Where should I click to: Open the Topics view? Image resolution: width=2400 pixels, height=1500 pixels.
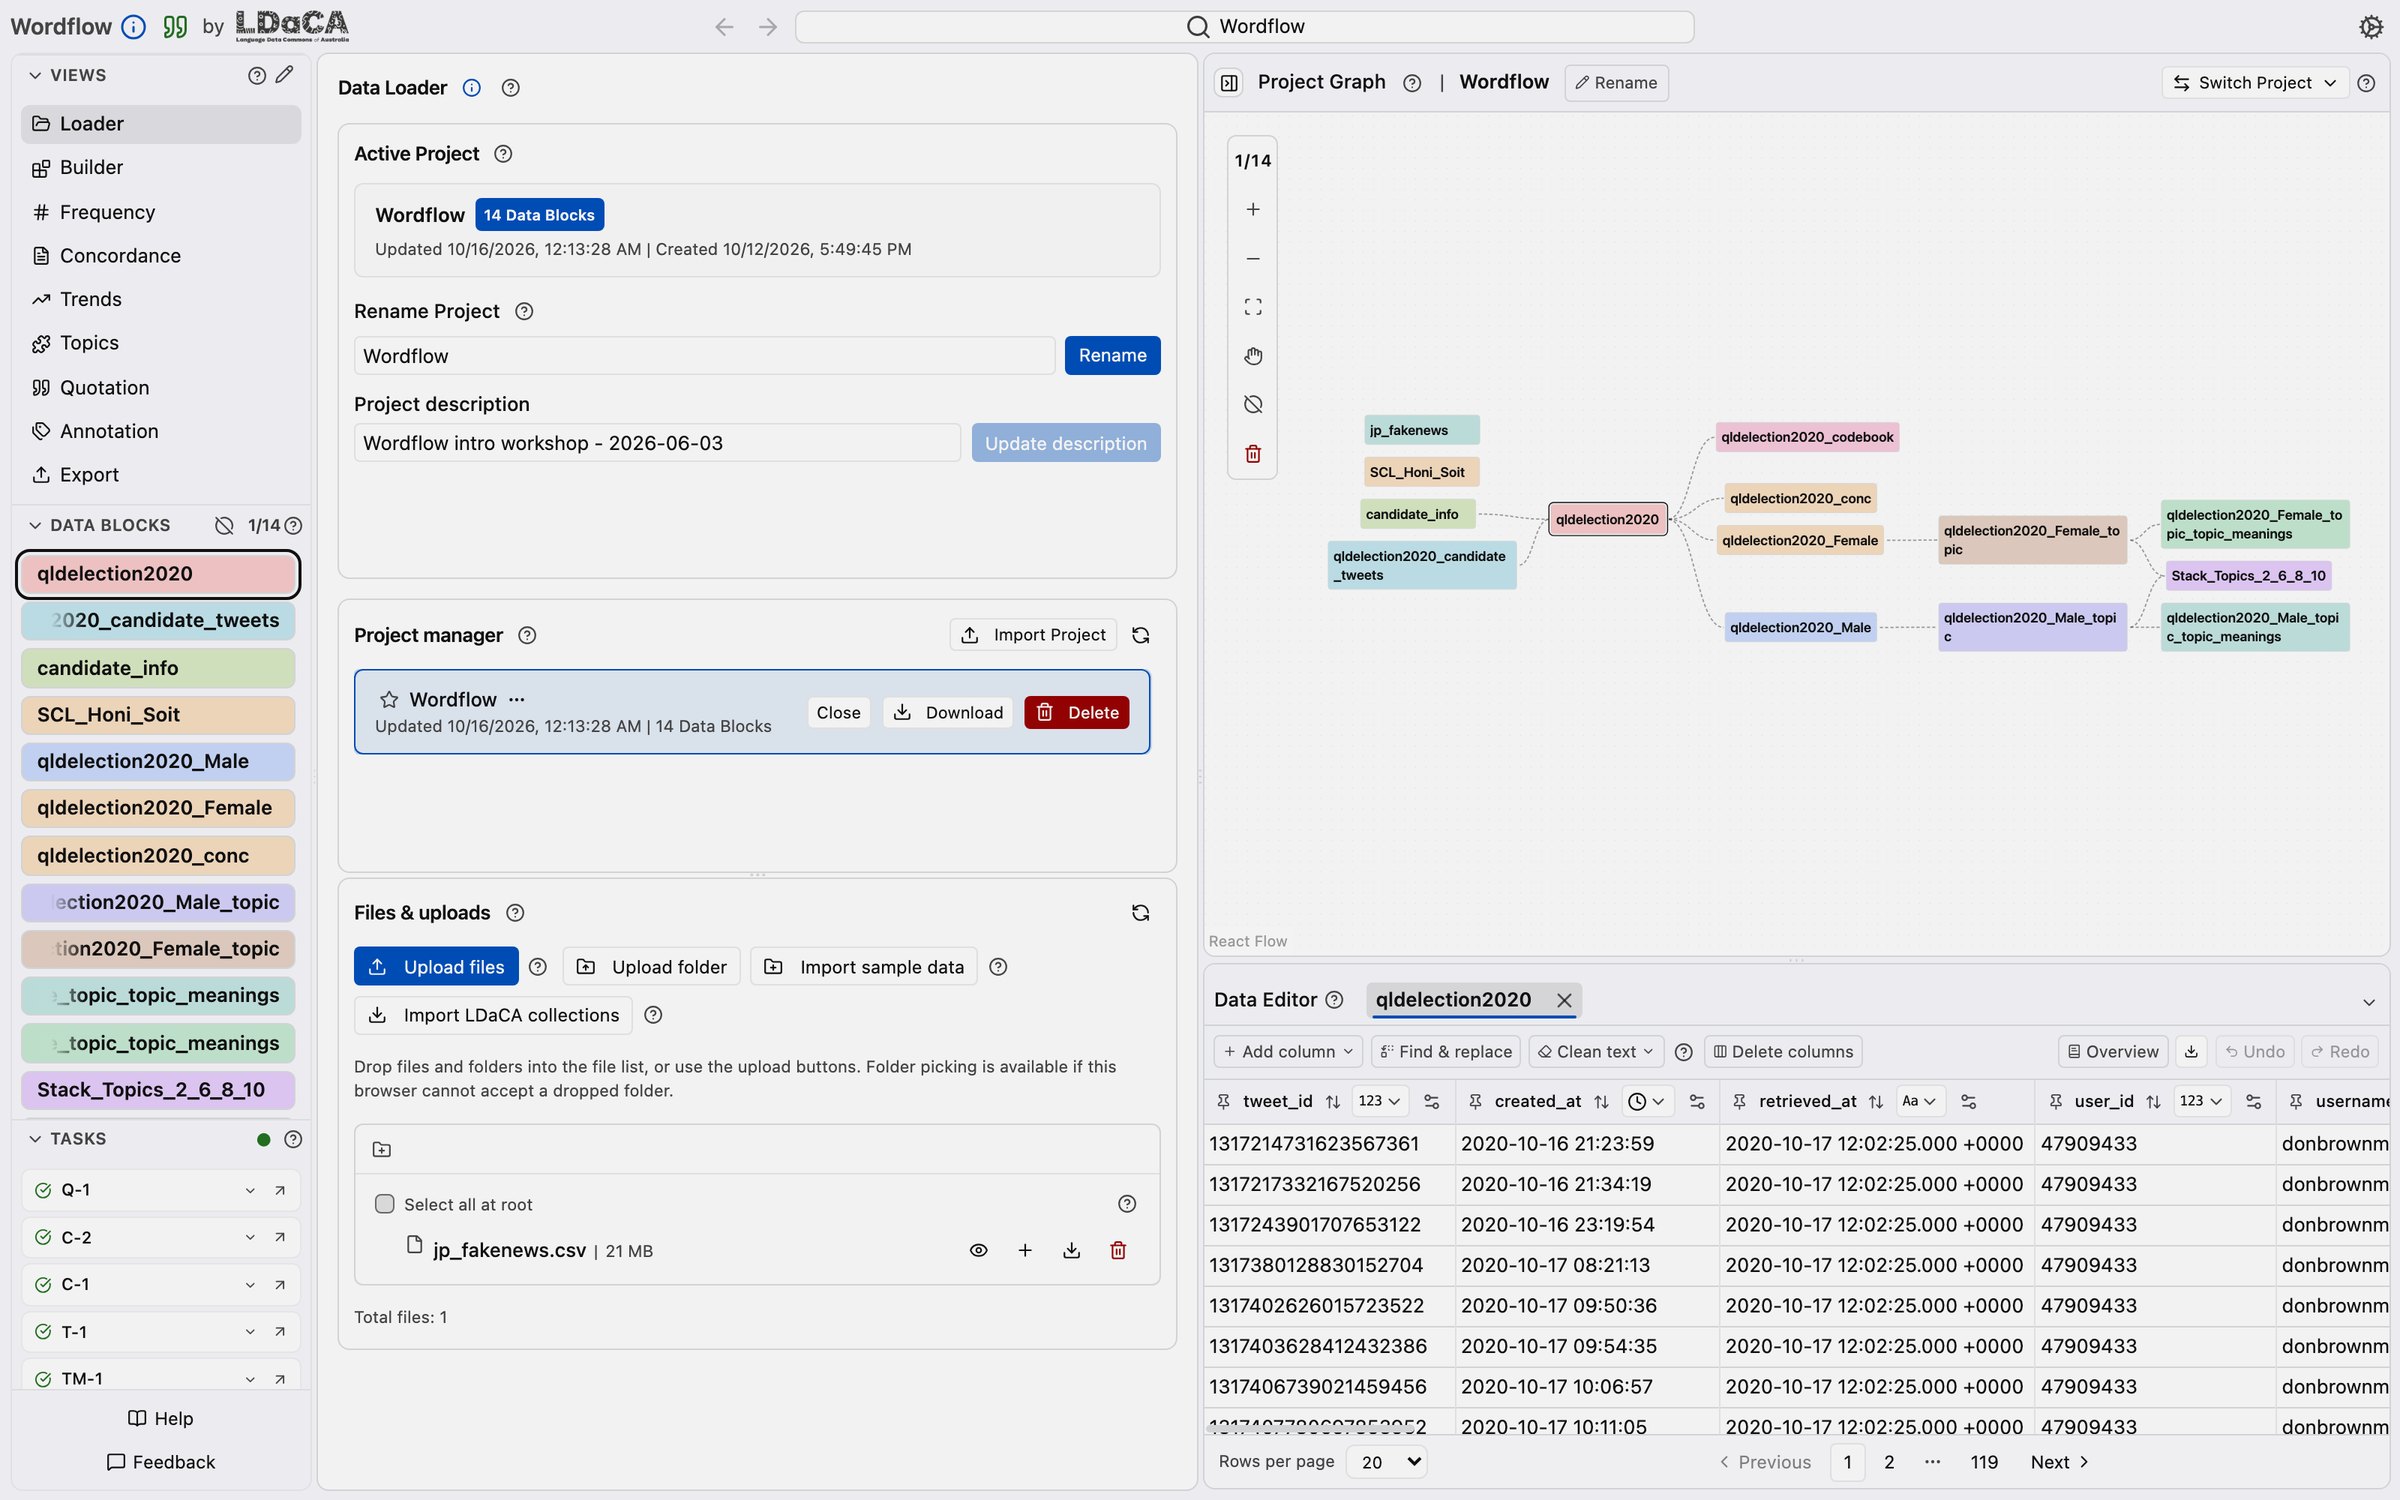point(160,343)
